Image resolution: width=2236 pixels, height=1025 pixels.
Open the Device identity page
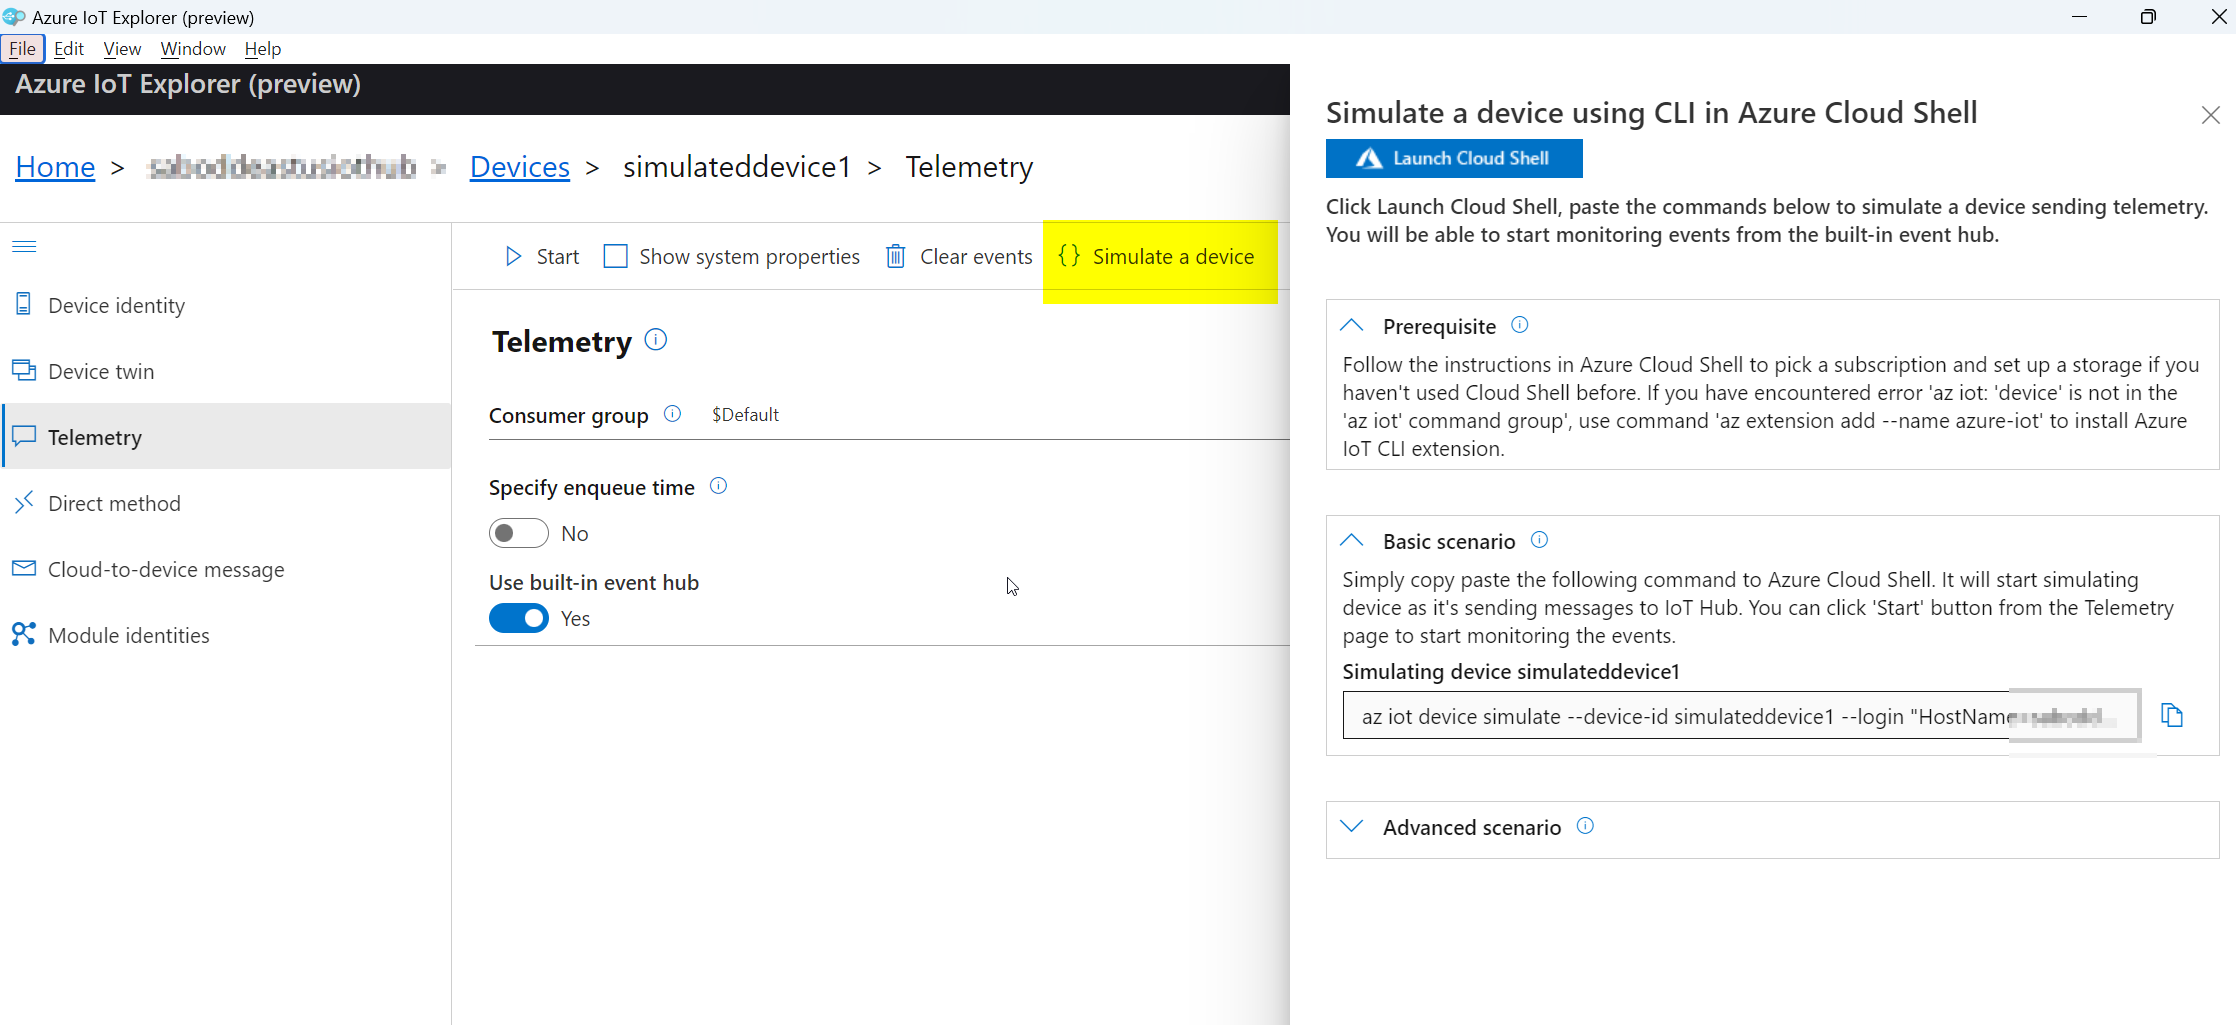coord(226,305)
